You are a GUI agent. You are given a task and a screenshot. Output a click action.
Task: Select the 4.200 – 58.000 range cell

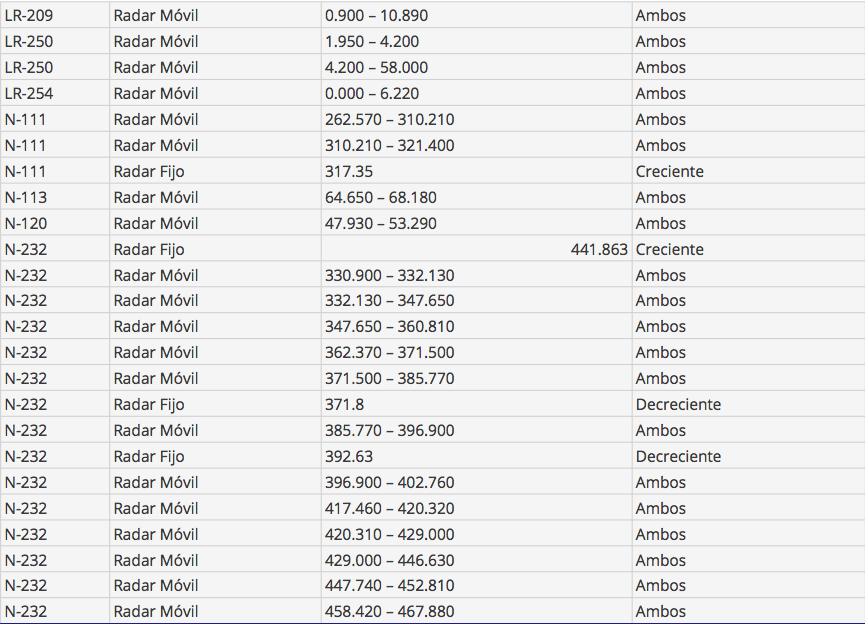[x=376, y=68]
